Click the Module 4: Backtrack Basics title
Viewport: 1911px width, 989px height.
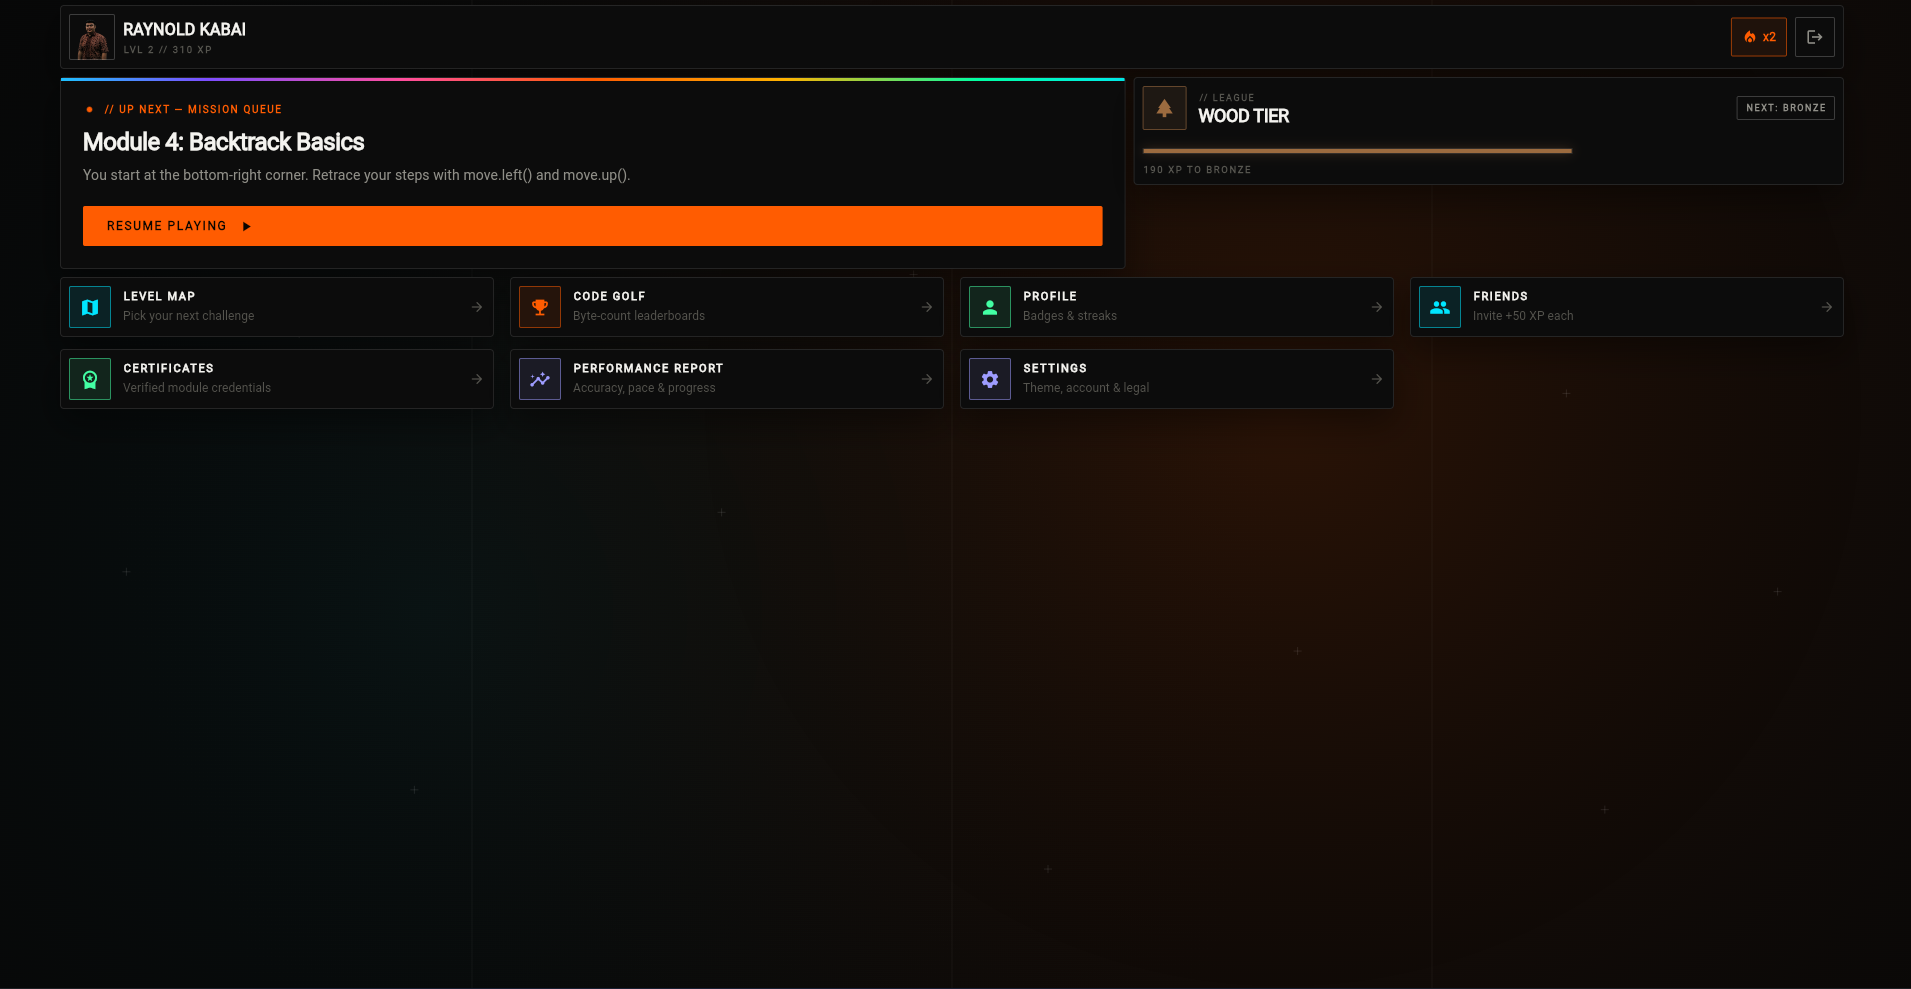coord(224,142)
